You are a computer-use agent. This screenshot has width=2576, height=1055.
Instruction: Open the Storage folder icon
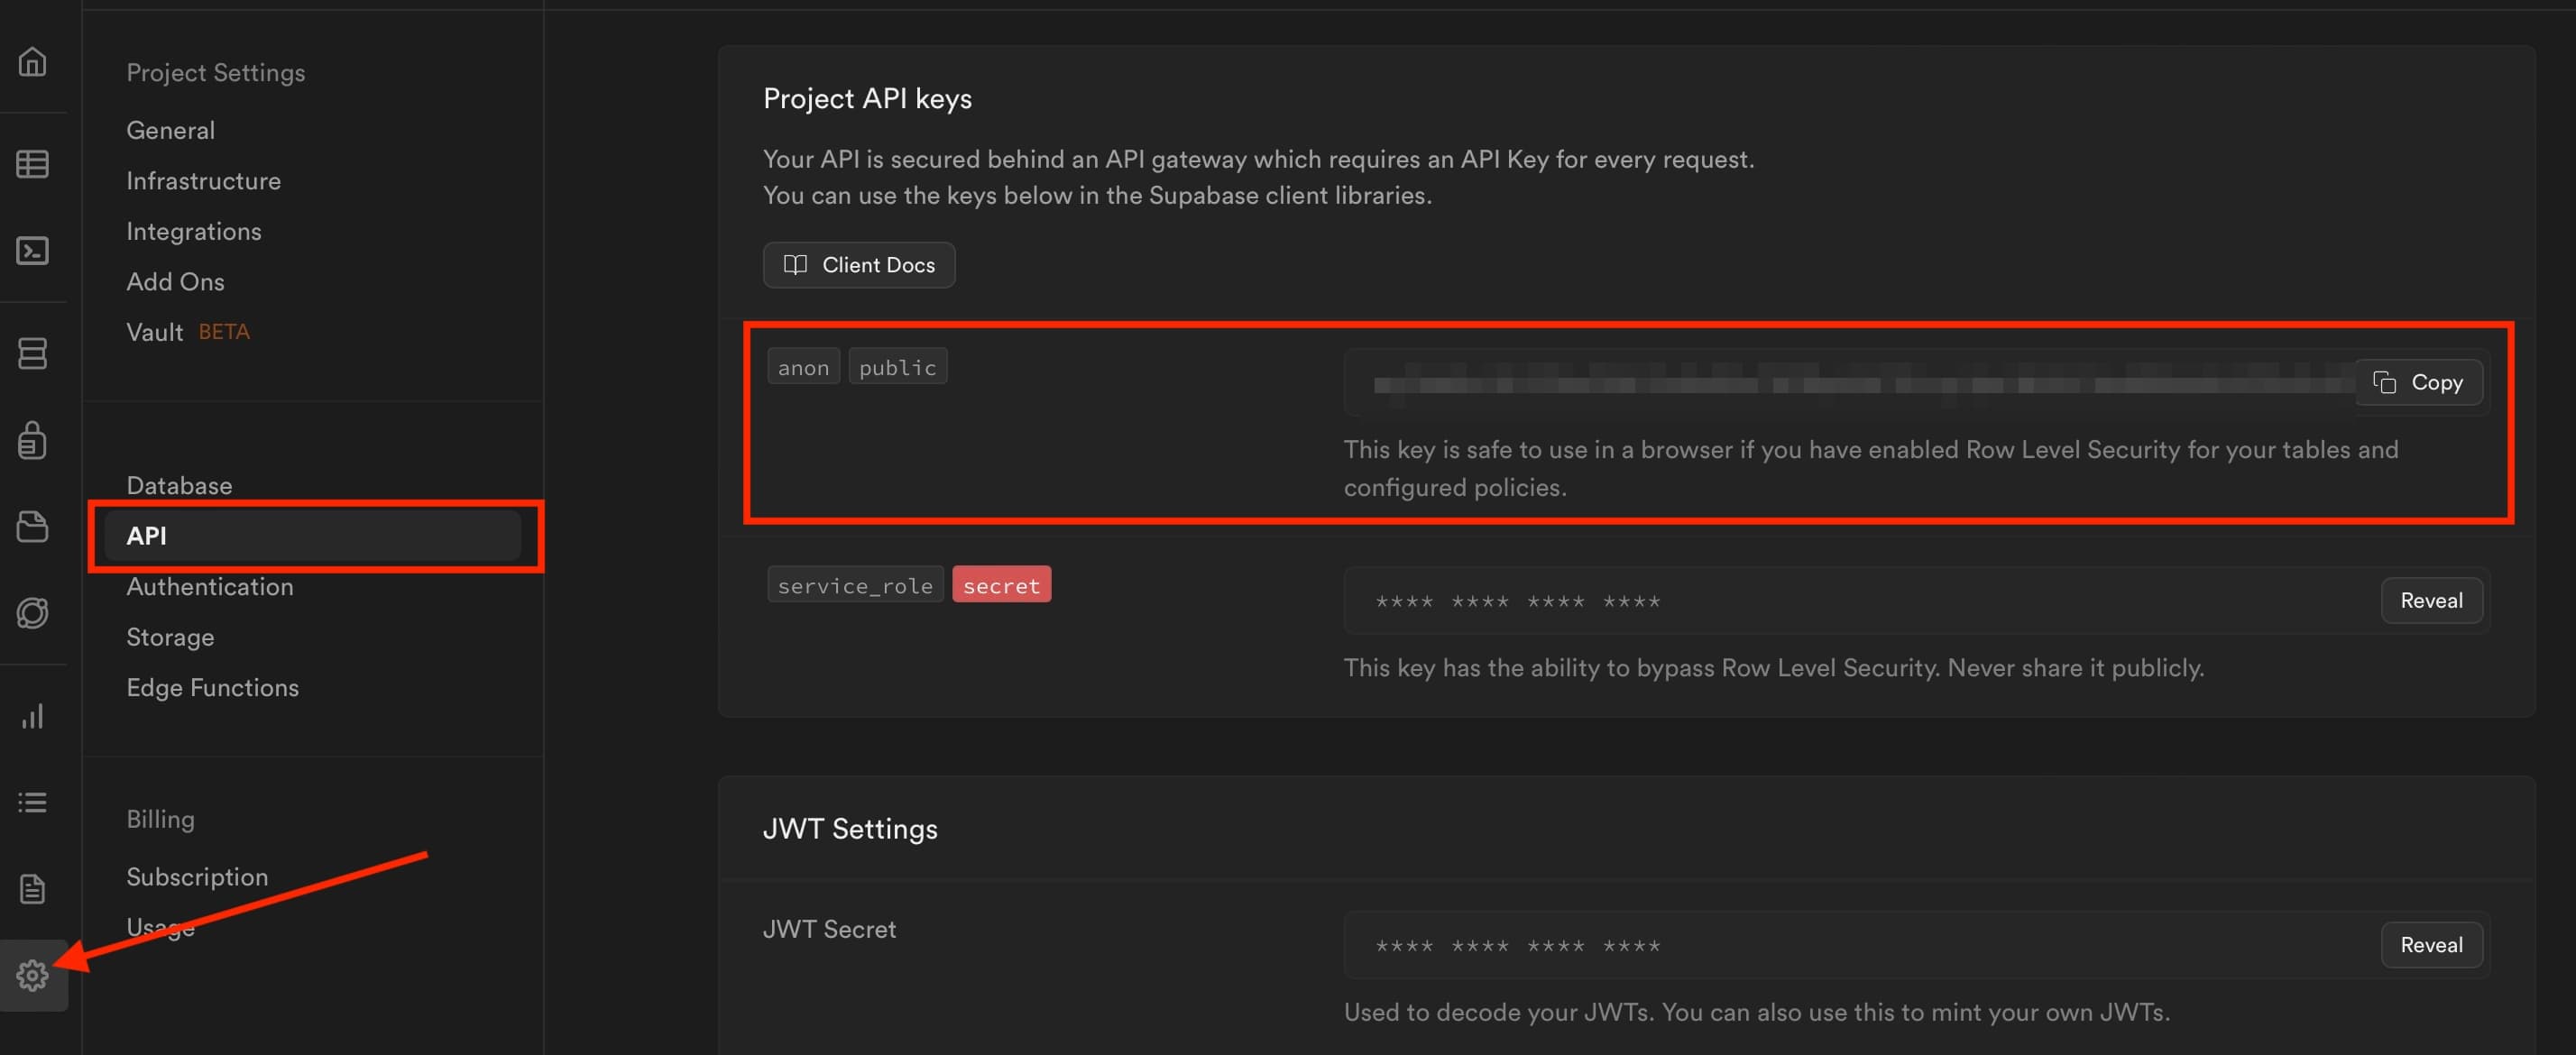pos(33,527)
